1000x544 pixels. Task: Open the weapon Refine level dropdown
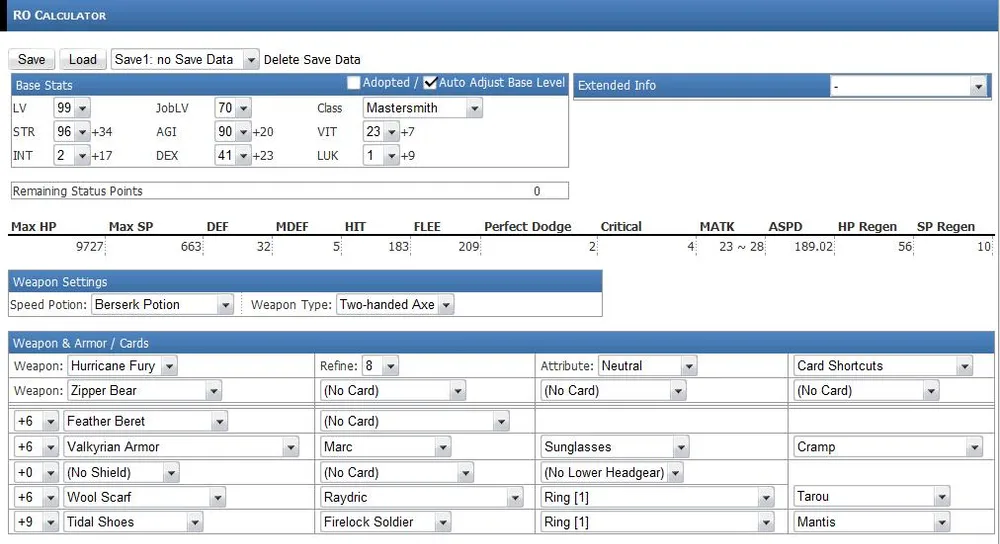[x=380, y=366]
